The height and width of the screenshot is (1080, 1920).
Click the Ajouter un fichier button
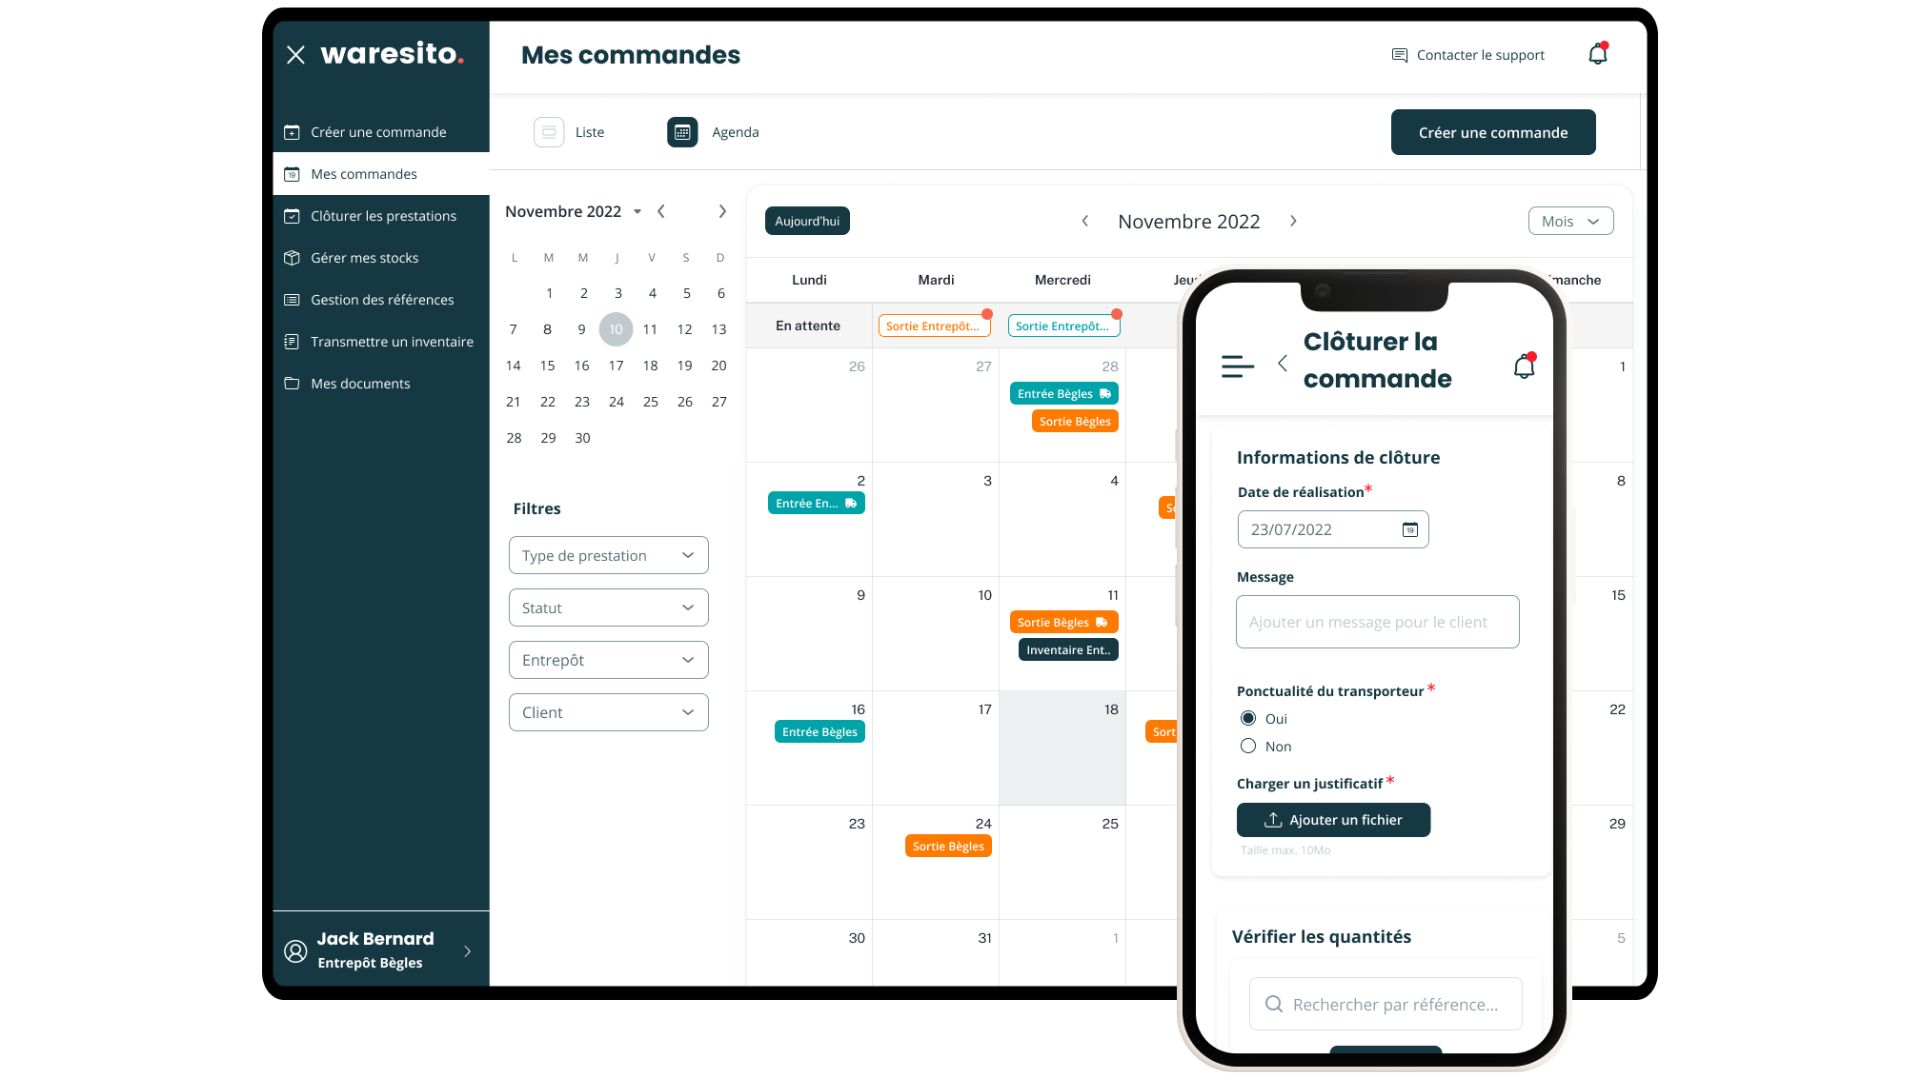coord(1333,819)
